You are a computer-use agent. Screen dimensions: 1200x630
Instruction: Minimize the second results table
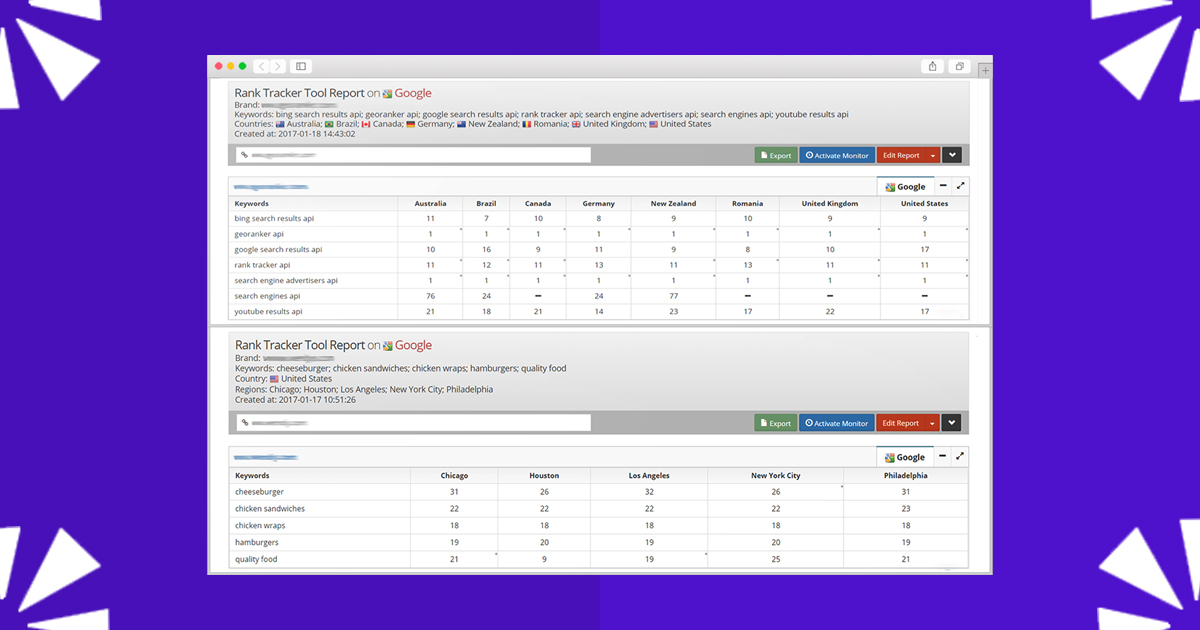pyautogui.click(x=943, y=456)
